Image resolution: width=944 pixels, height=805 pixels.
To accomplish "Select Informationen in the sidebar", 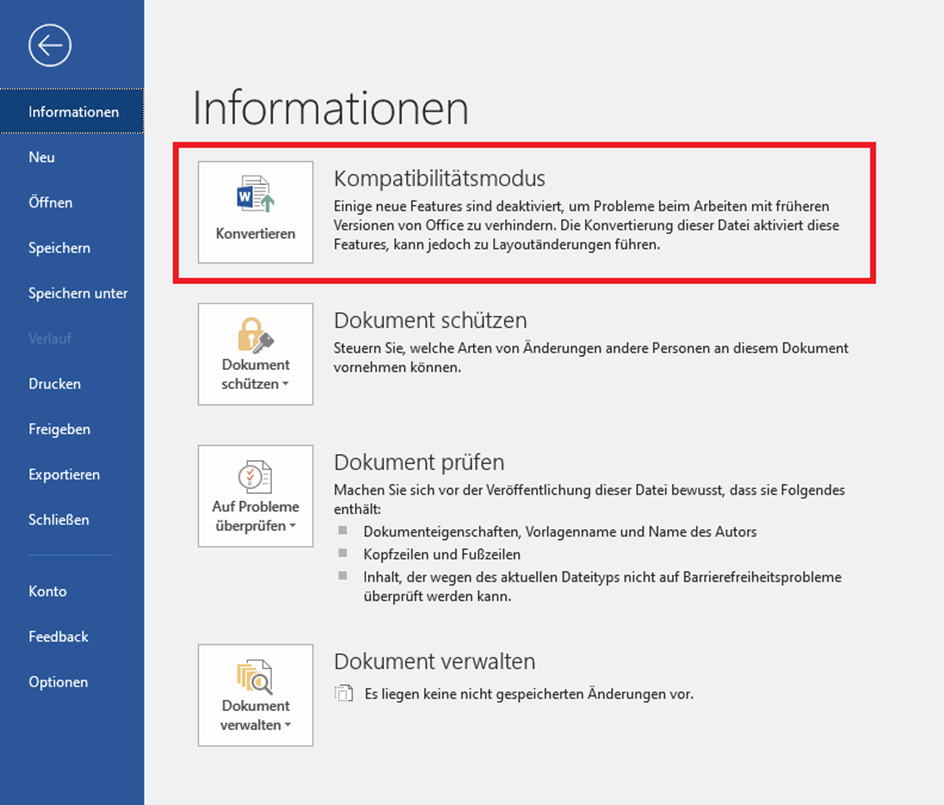I will (x=73, y=112).
